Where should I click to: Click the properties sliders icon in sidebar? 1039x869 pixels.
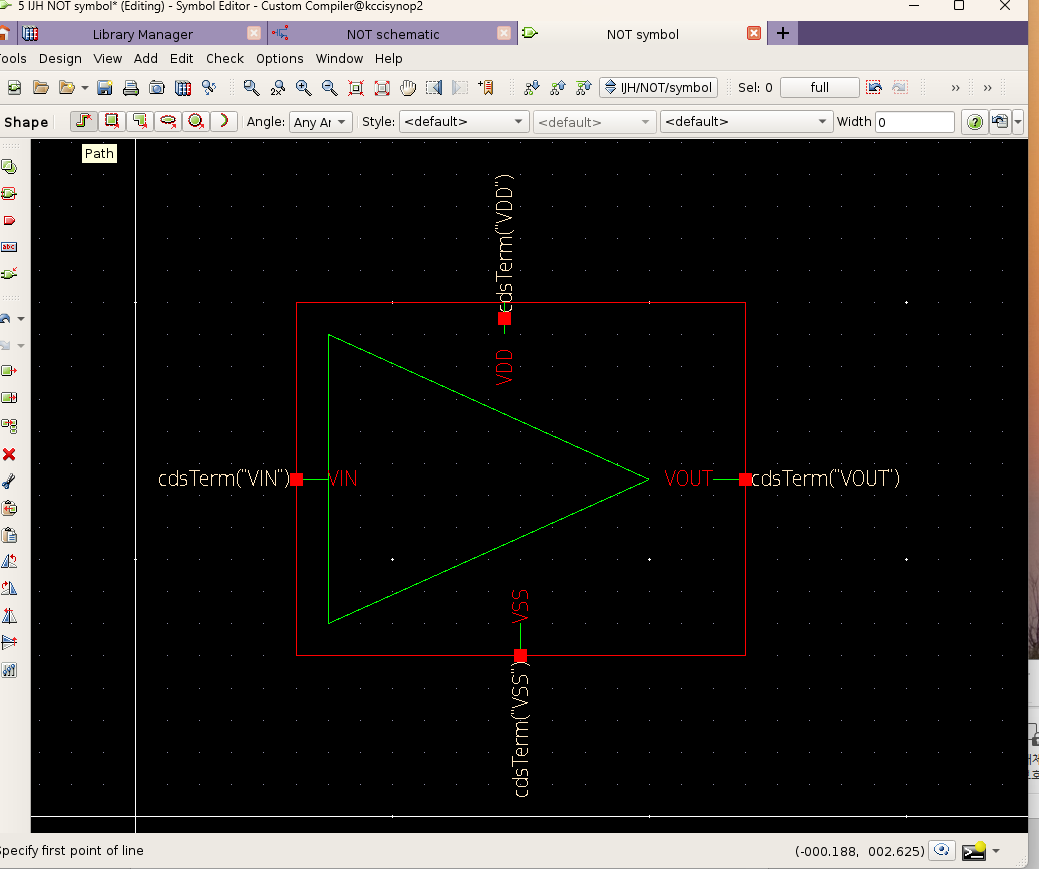pyautogui.click(x=9, y=670)
